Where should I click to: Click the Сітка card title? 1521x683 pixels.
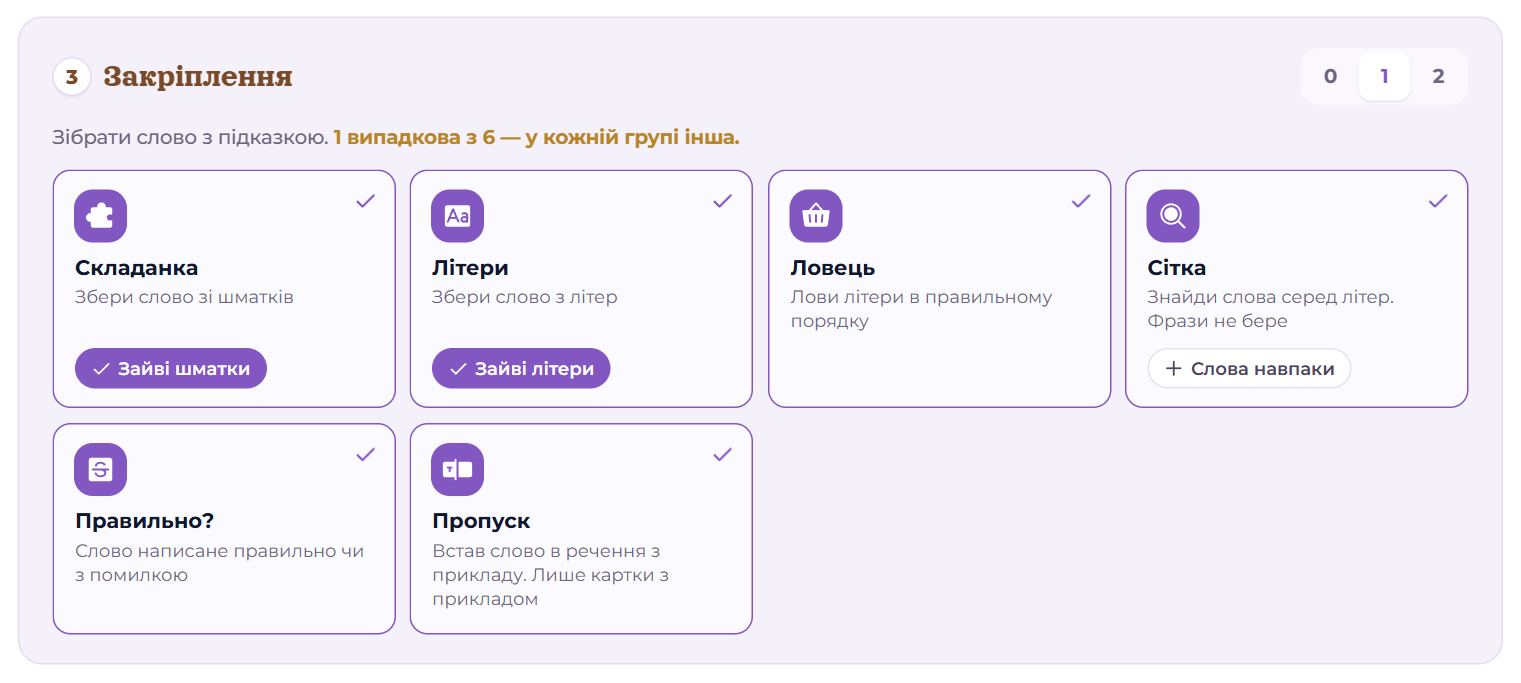tap(1177, 268)
